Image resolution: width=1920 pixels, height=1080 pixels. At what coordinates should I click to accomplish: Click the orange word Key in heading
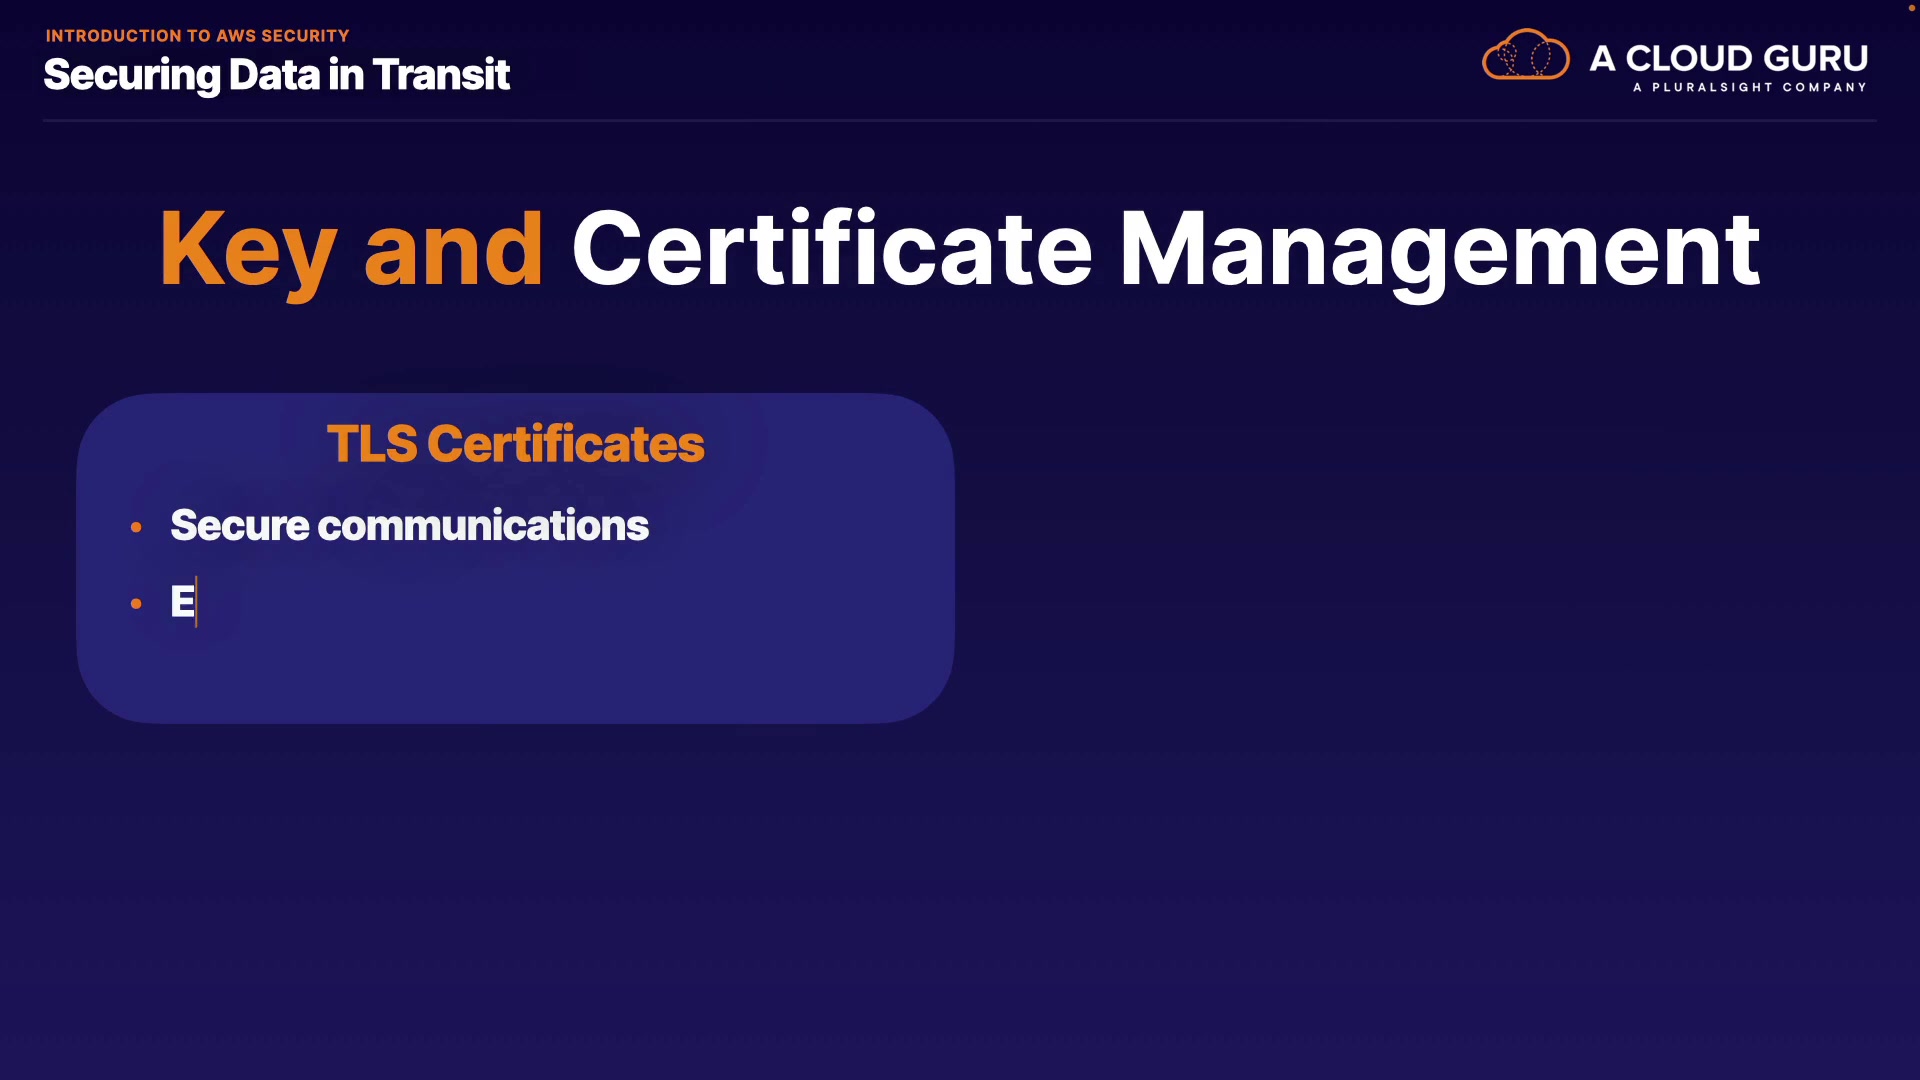247,250
